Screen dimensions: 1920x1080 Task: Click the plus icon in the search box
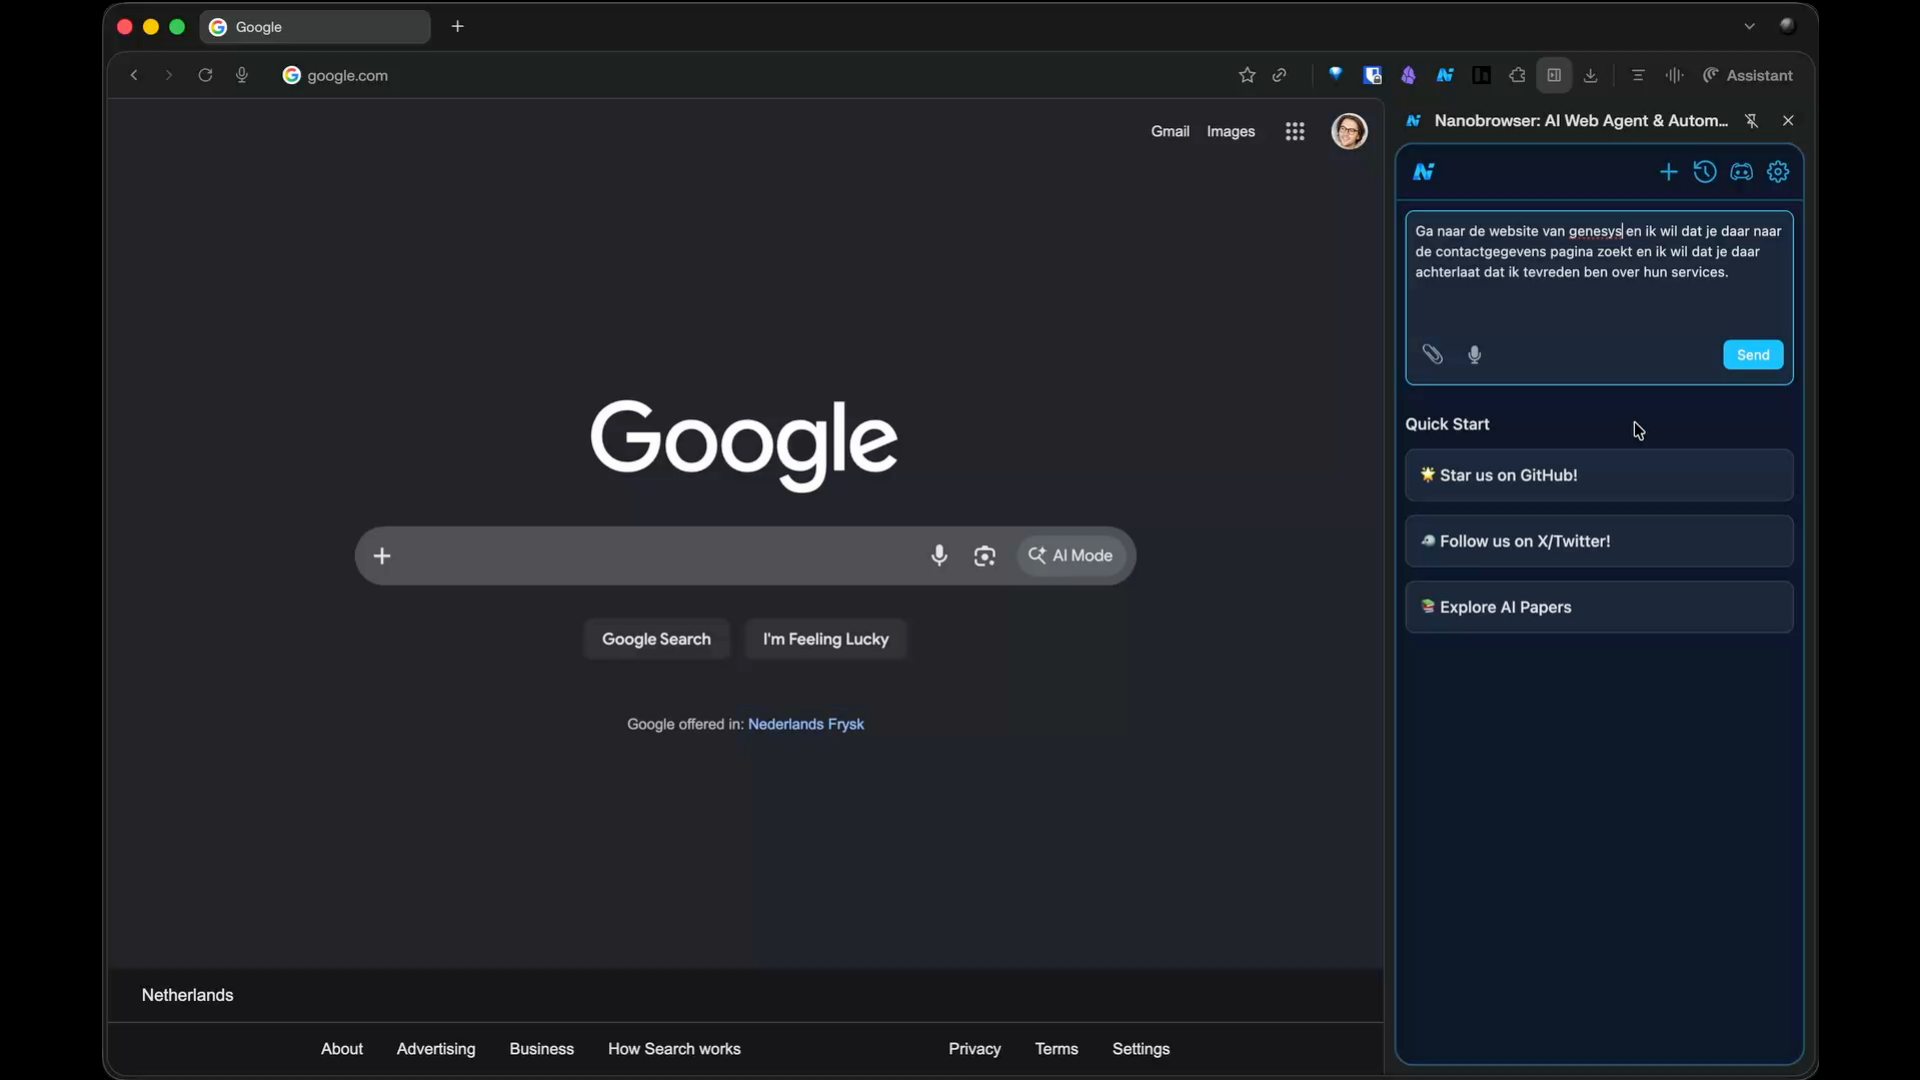pyautogui.click(x=382, y=556)
